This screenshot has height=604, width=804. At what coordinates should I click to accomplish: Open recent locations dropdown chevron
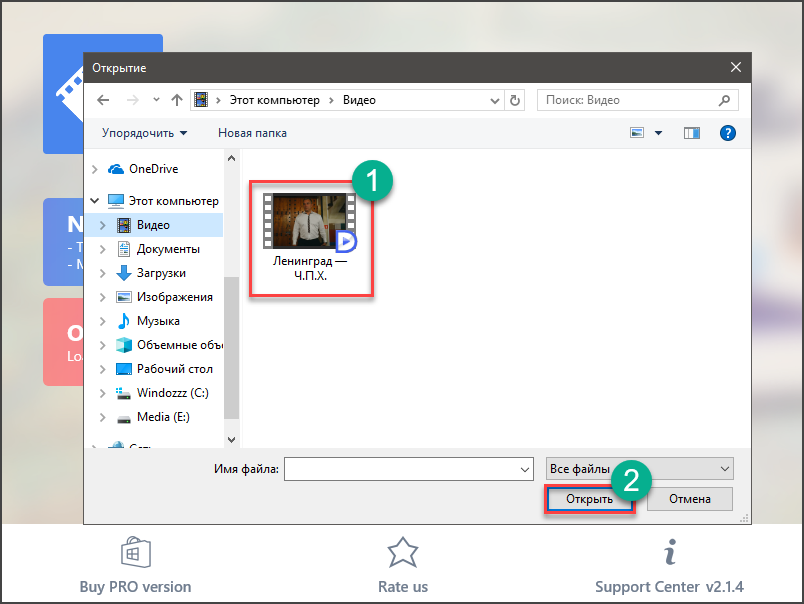click(156, 99)
